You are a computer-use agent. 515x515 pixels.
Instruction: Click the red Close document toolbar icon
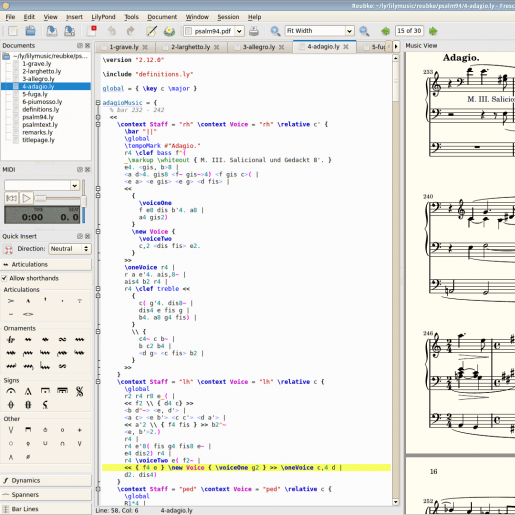pyautogui.click(x=91, y=31)
